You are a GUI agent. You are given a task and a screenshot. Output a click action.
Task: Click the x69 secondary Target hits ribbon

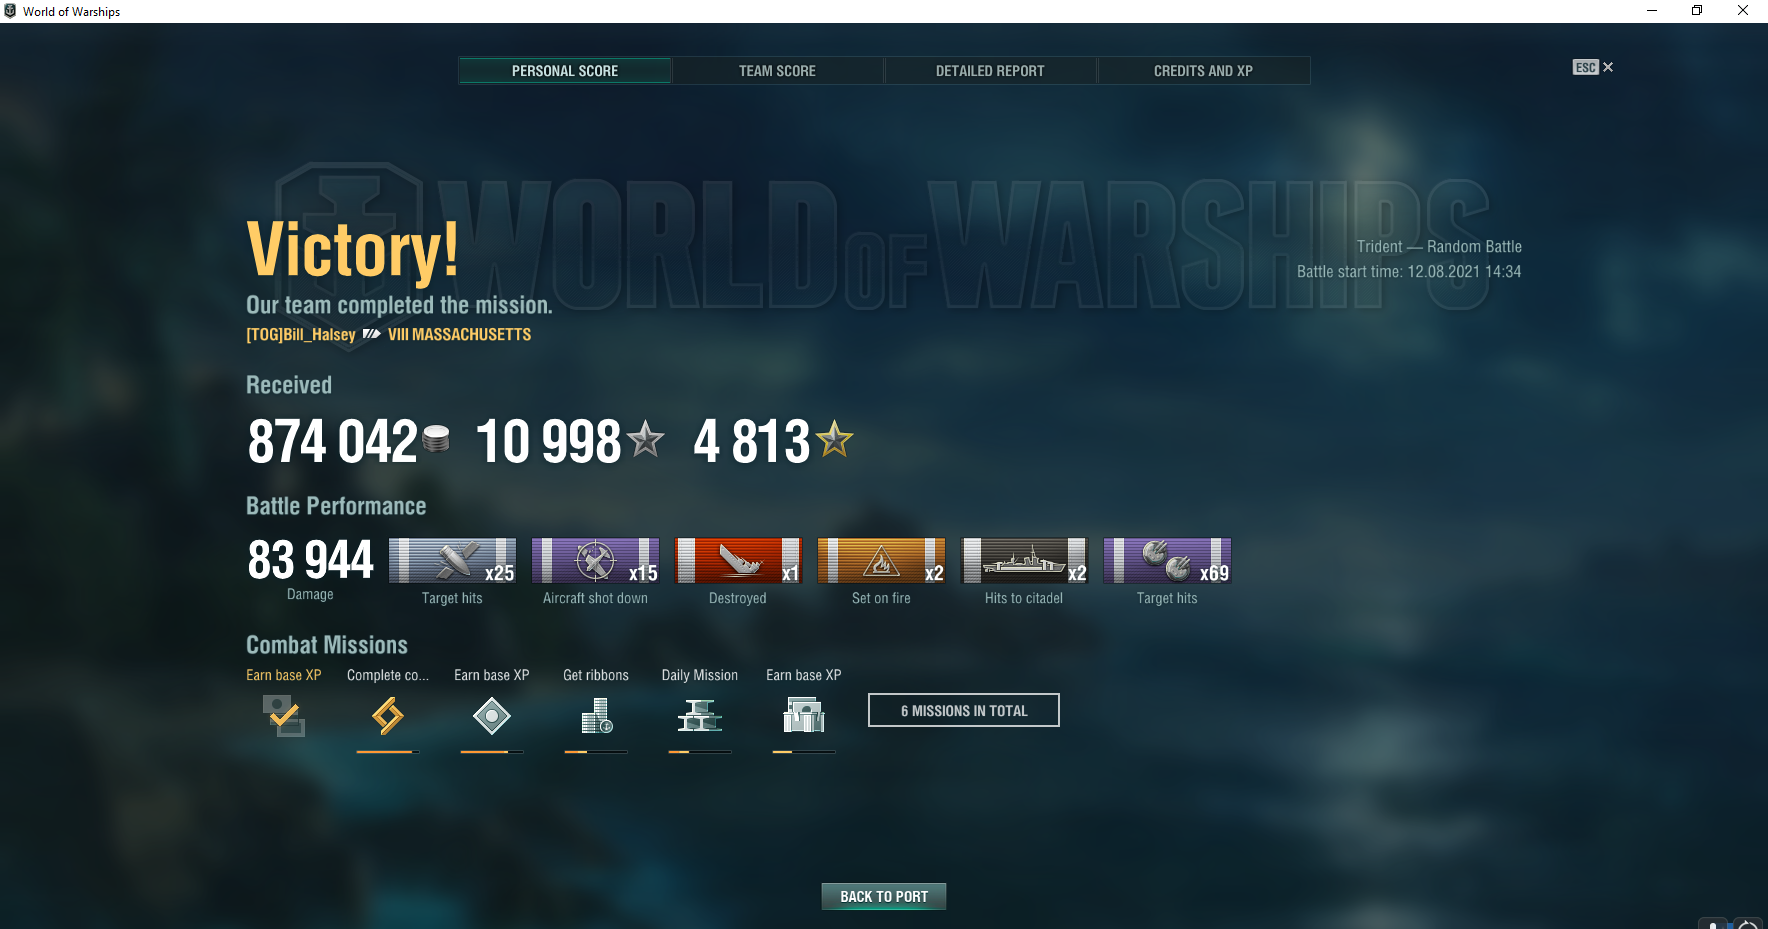1167,561
